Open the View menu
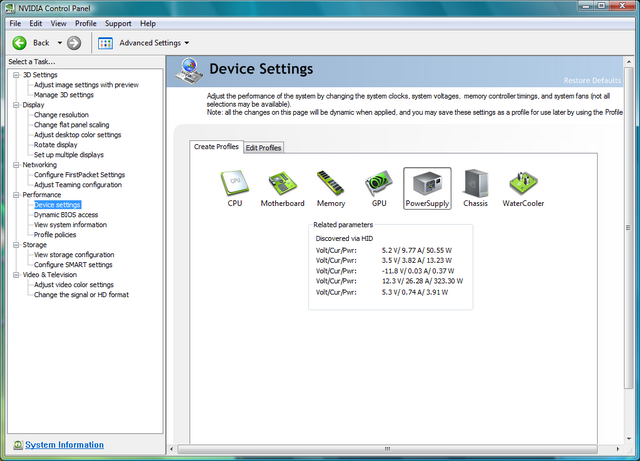Viewport: 640px width, 461px height. pos(58,24)
